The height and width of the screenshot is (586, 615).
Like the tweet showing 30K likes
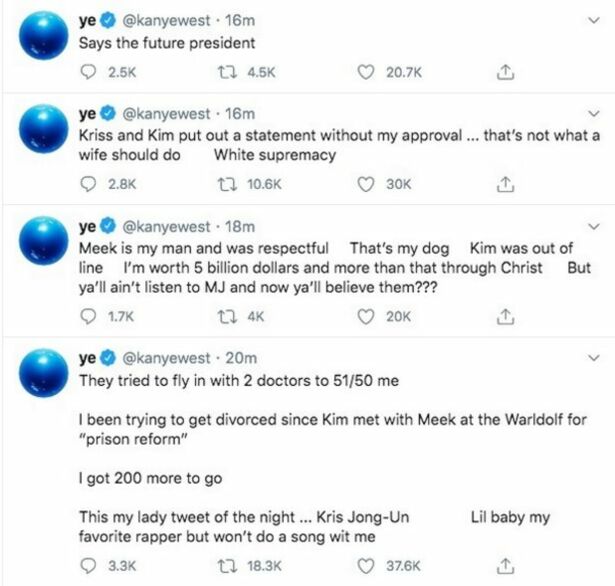point(366,184)
